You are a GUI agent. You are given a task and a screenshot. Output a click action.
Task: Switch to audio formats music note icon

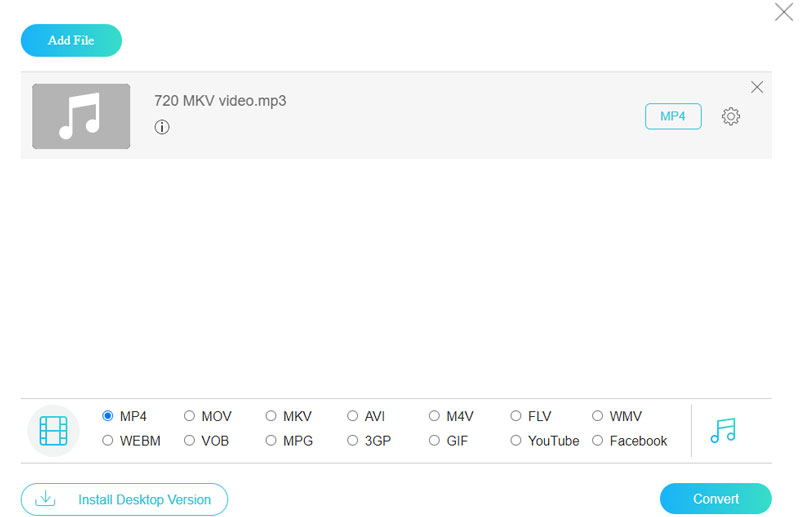(722, 430)
